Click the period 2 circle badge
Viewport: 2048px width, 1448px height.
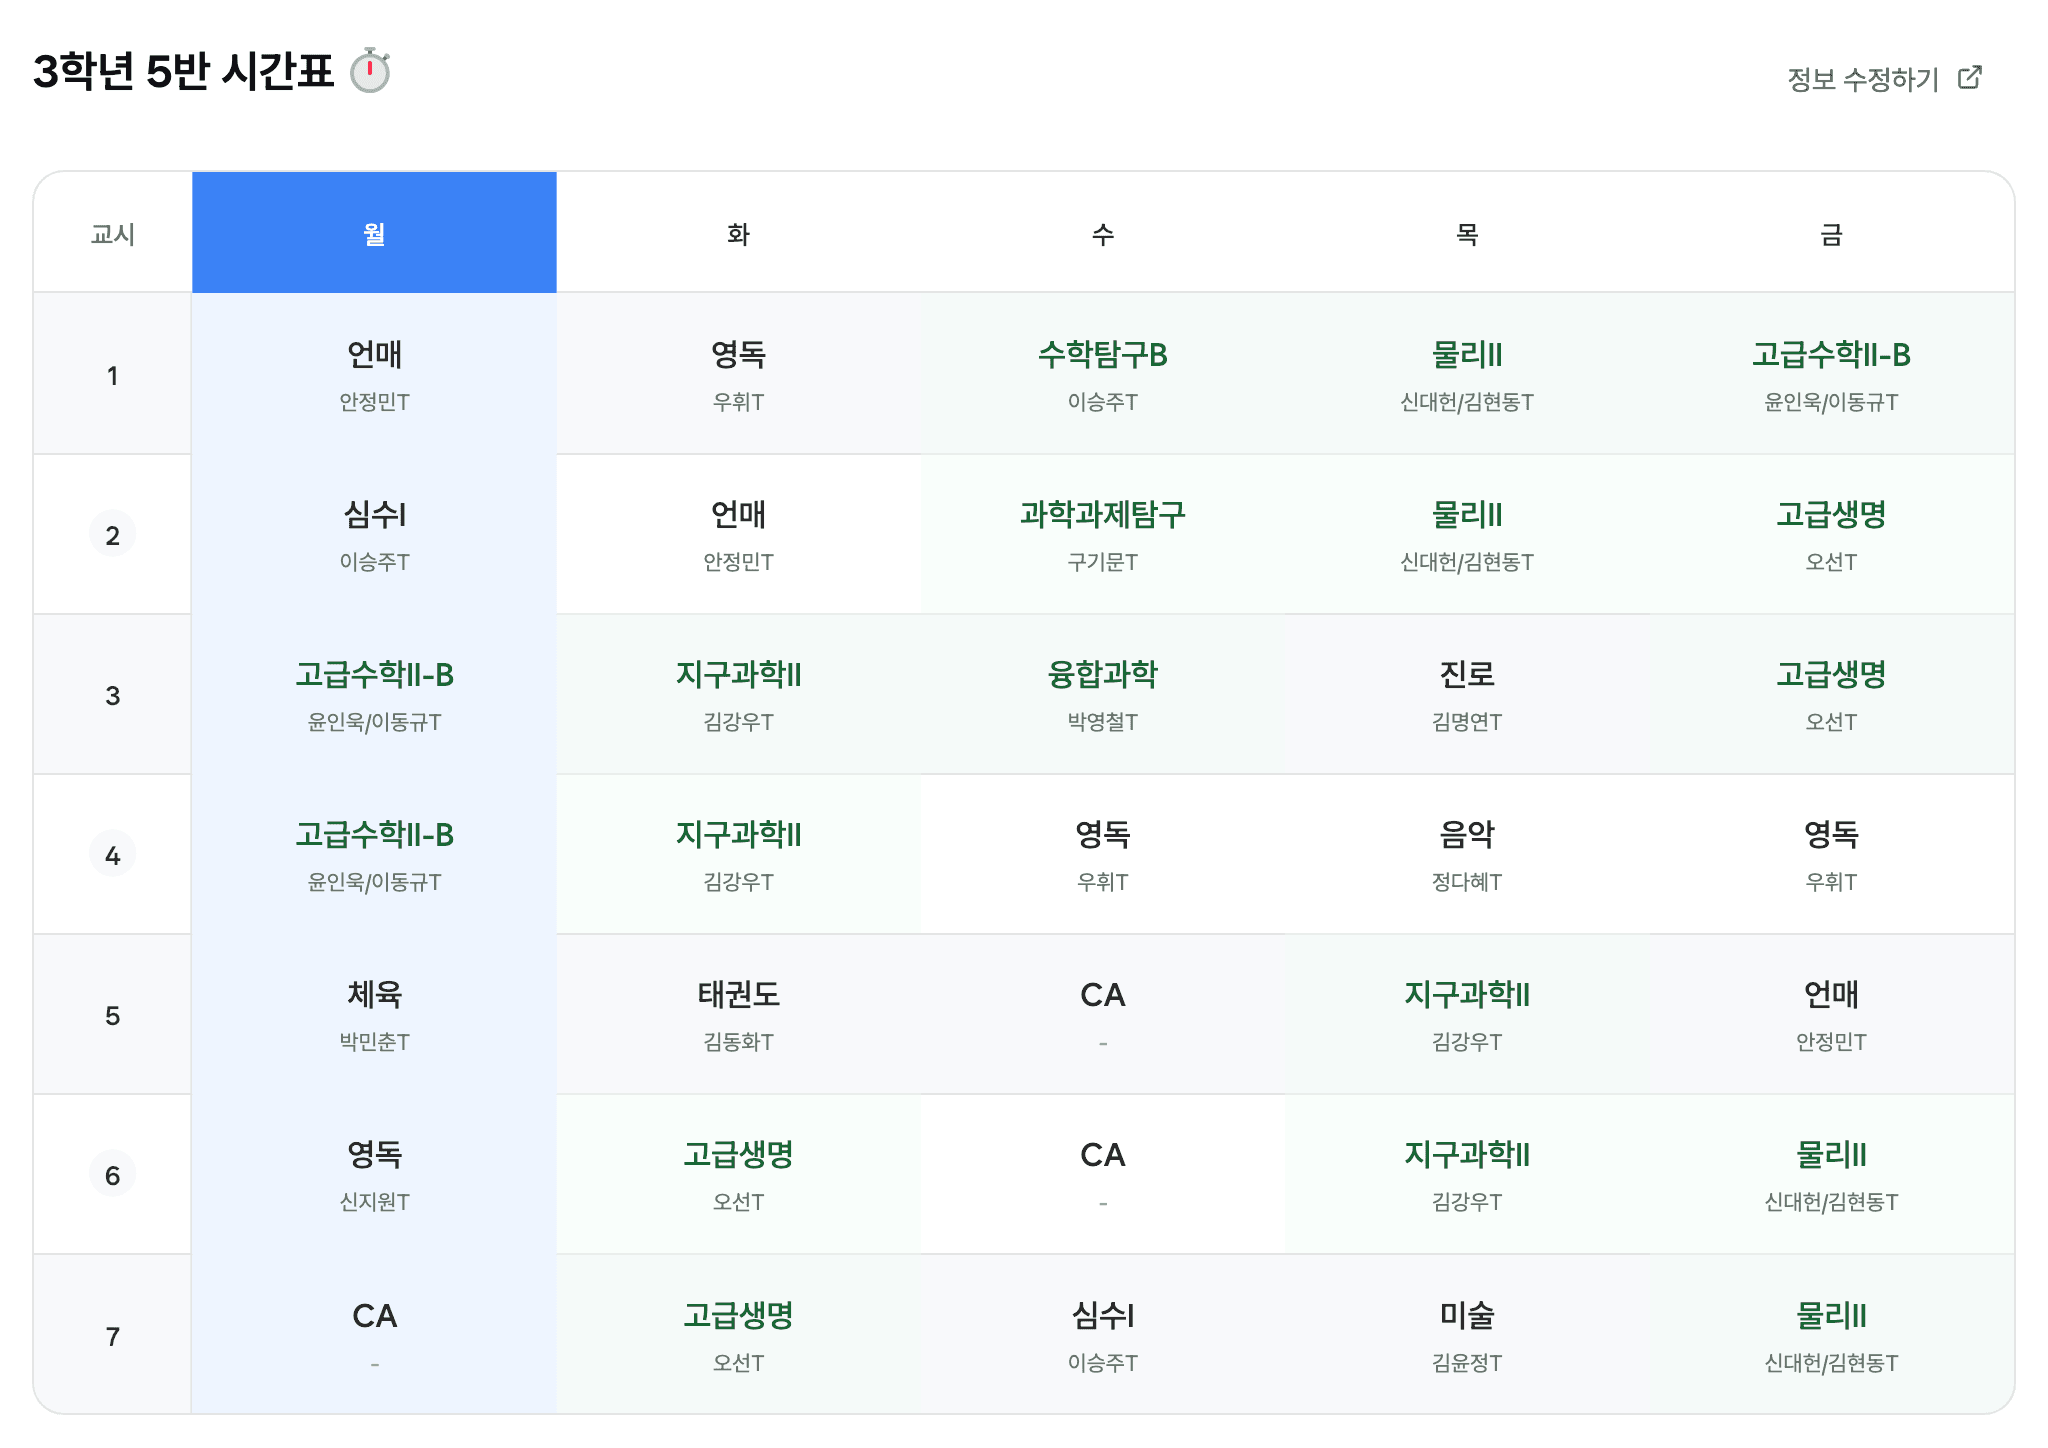coord(113,535)
